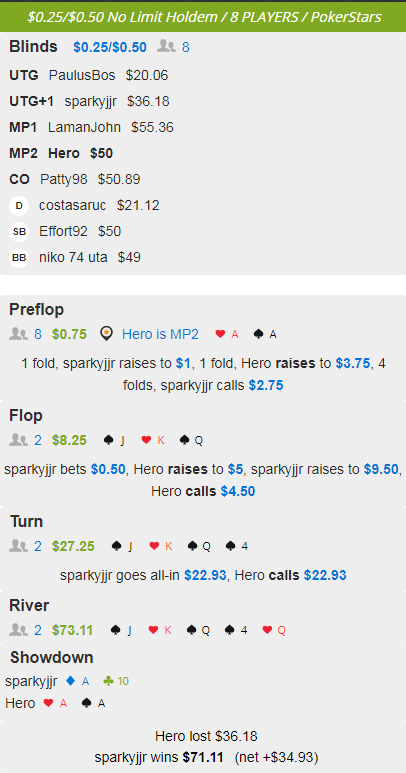Screen dimensions: 406x773
Task: Click Hero's ace of hearts at Showdown
Action: [55, 703]
